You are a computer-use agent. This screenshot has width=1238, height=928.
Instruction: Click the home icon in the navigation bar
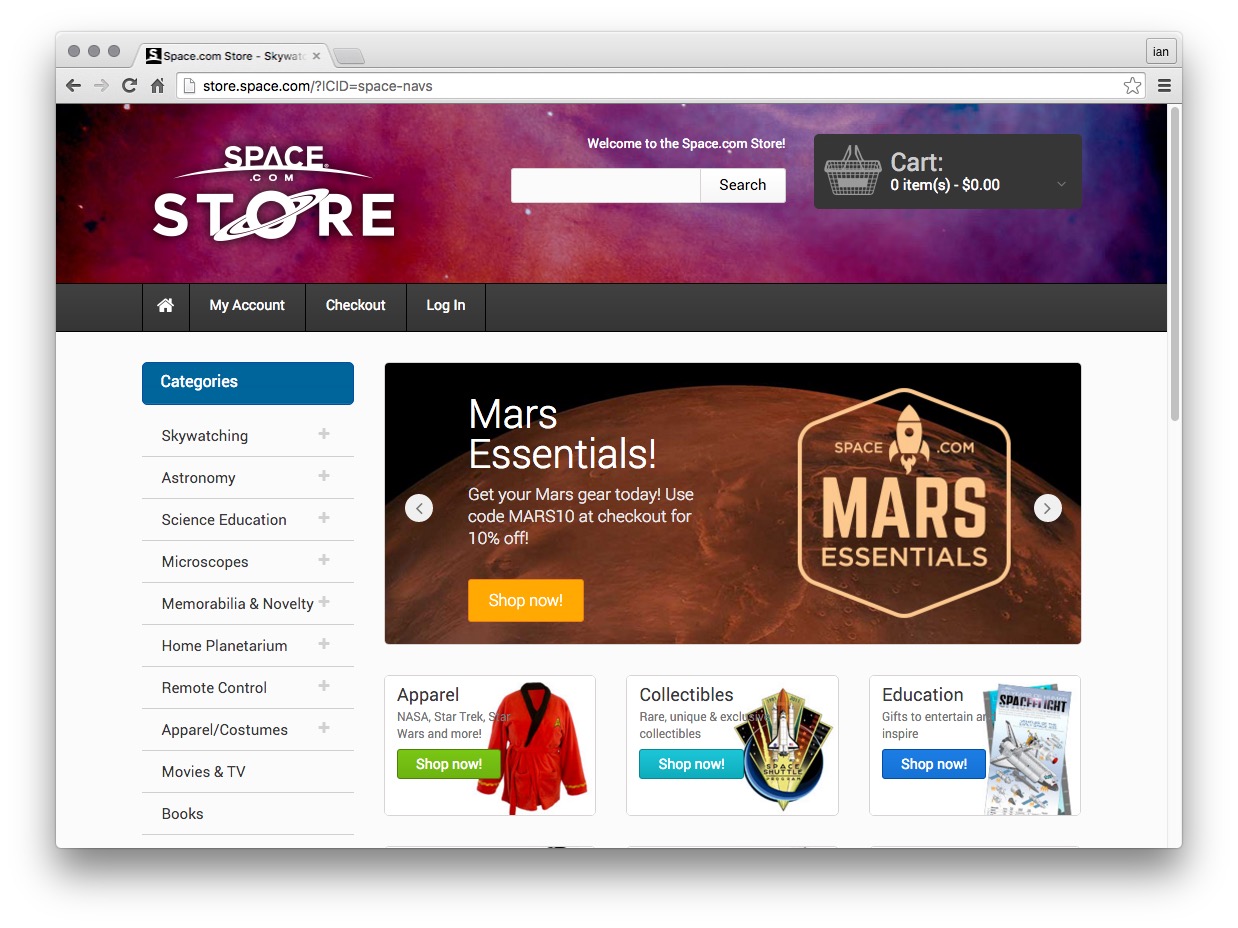(x=165, y=306)
